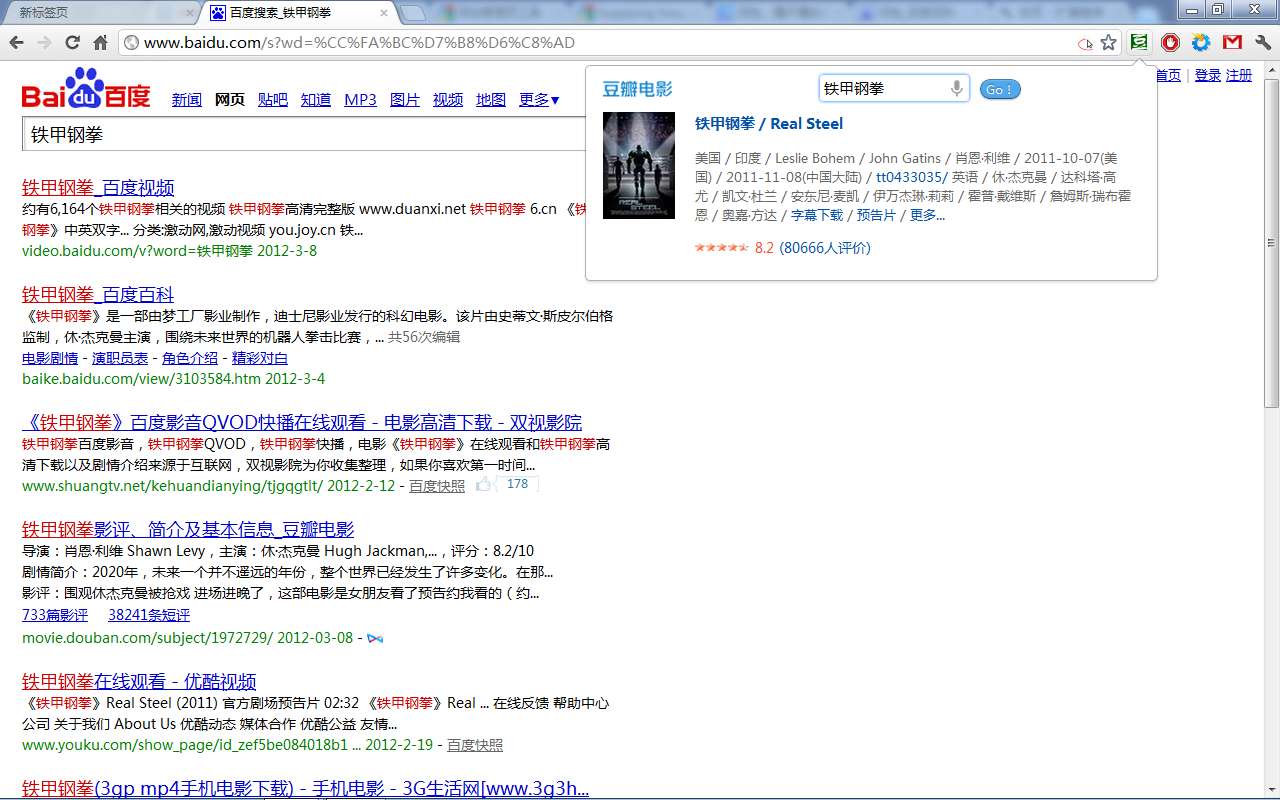Click the 字幕下载 link in popup

point(817,215)
